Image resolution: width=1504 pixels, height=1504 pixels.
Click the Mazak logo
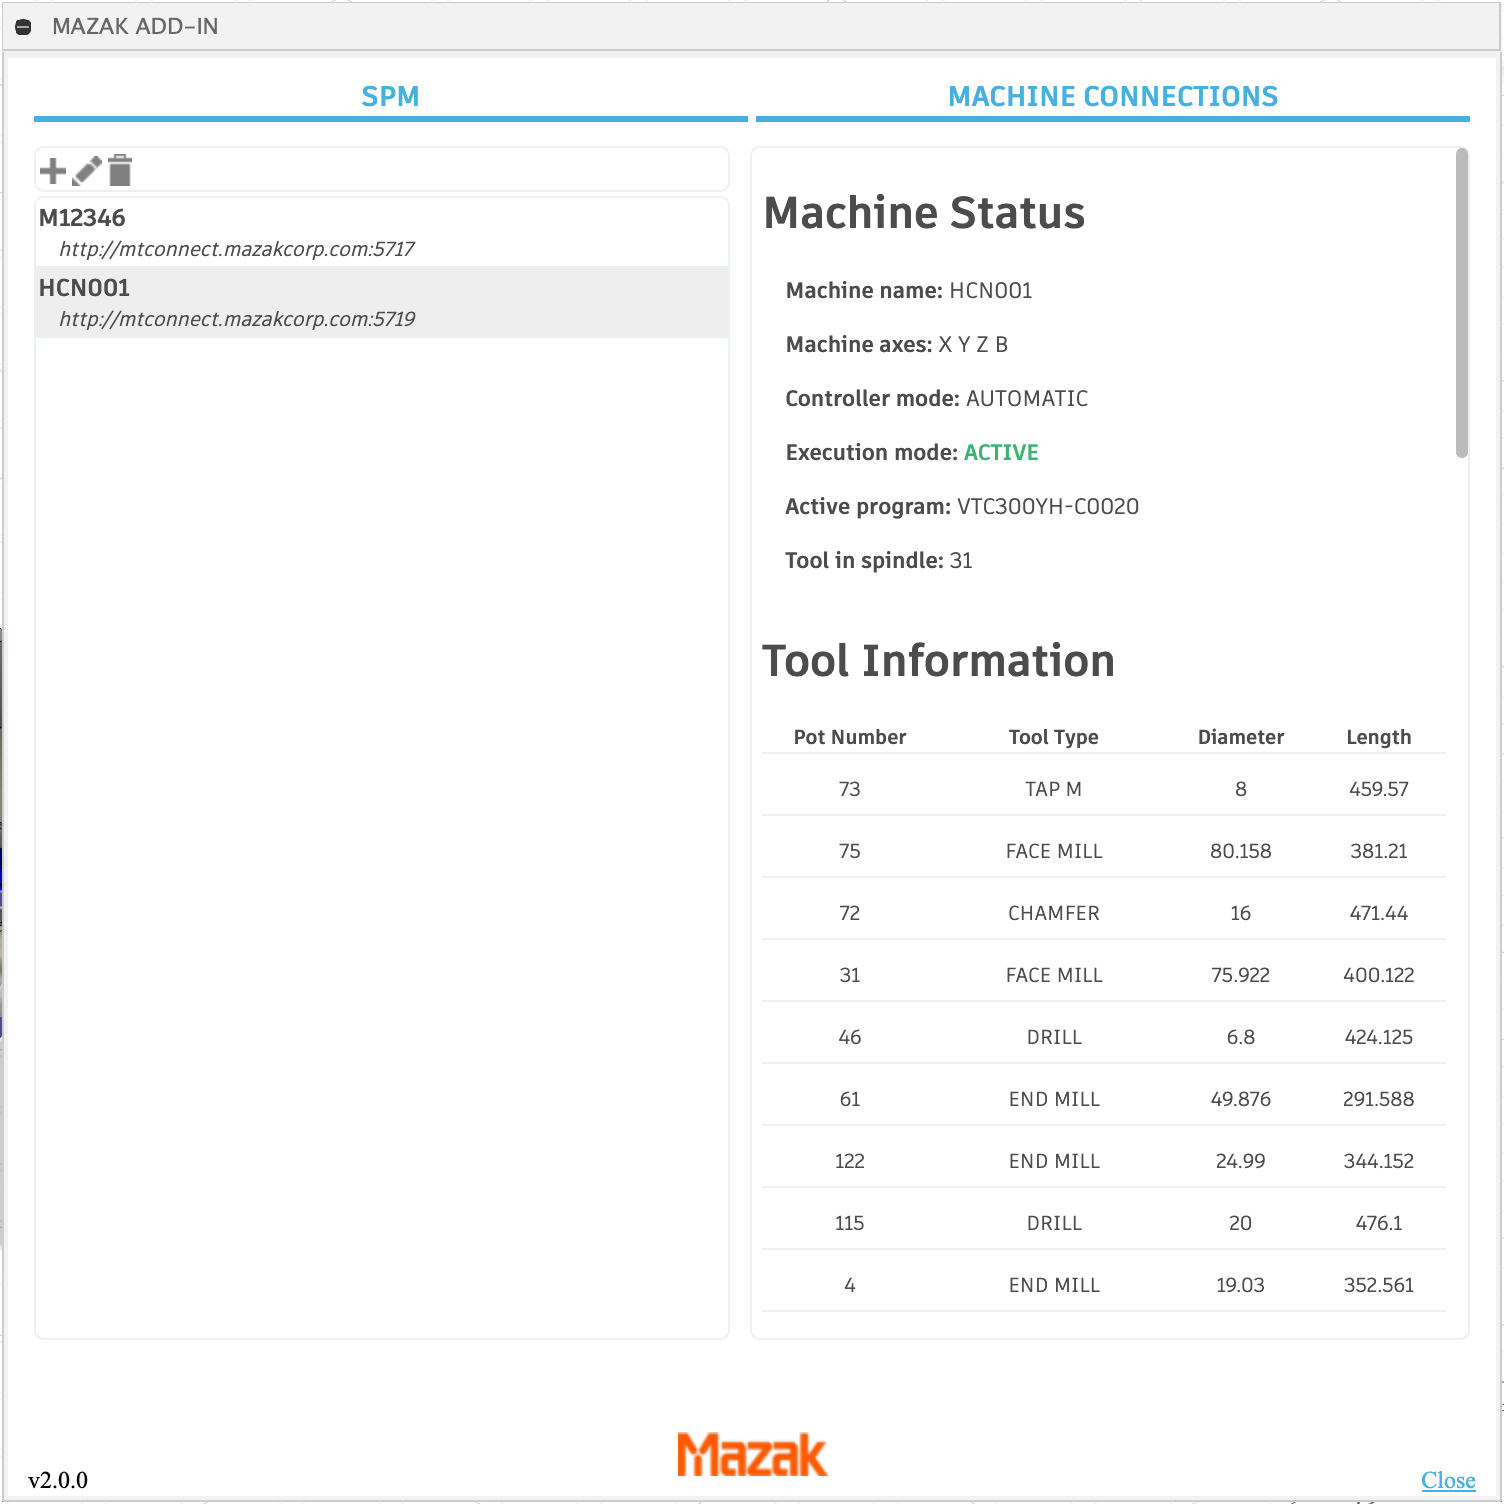pos(752,1454)
